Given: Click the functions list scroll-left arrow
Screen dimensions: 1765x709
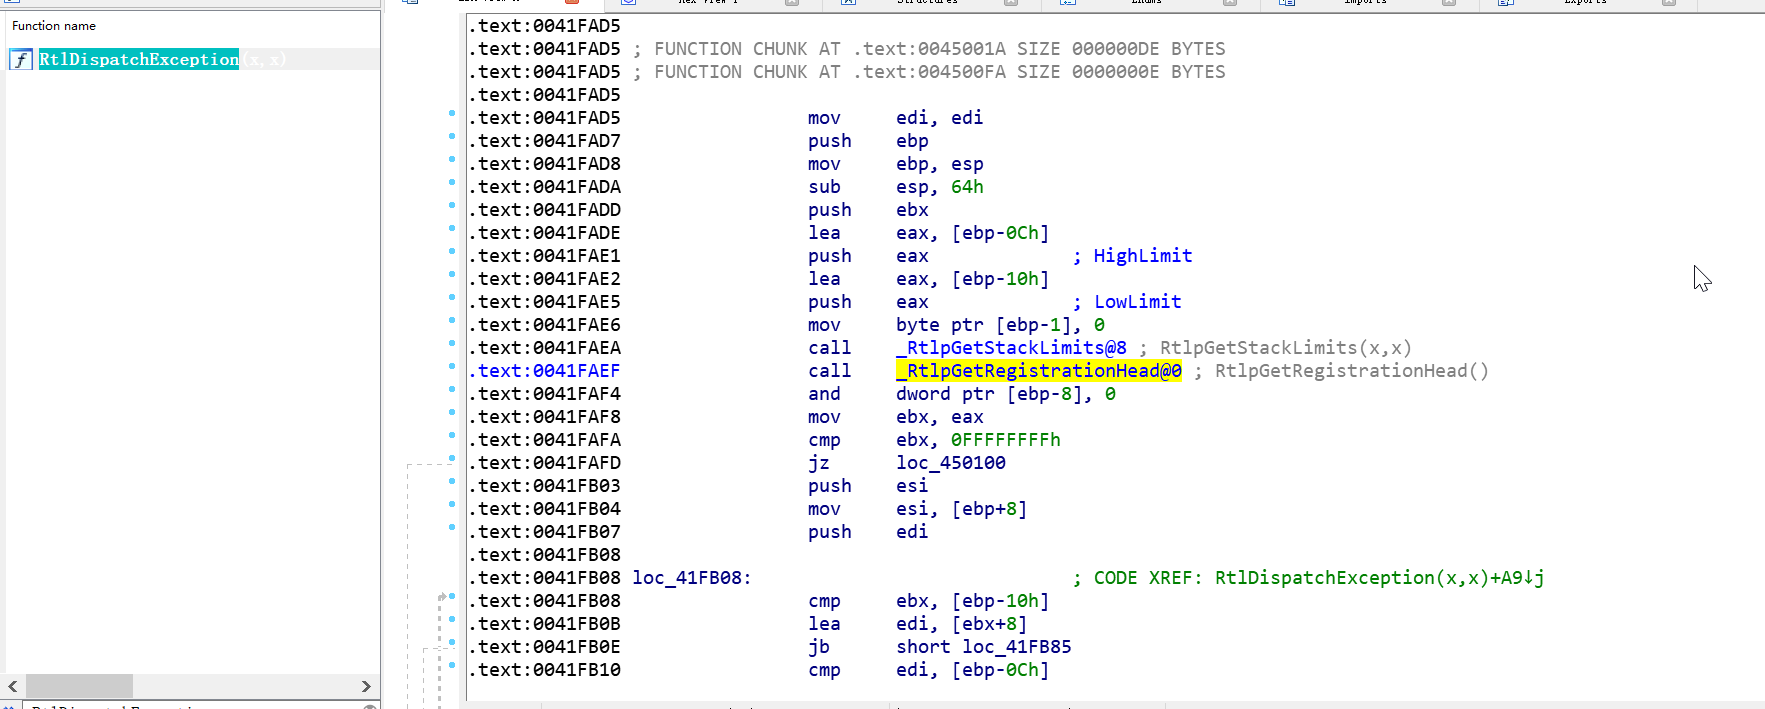Looking at the screenshot, I should coord(13,686).
